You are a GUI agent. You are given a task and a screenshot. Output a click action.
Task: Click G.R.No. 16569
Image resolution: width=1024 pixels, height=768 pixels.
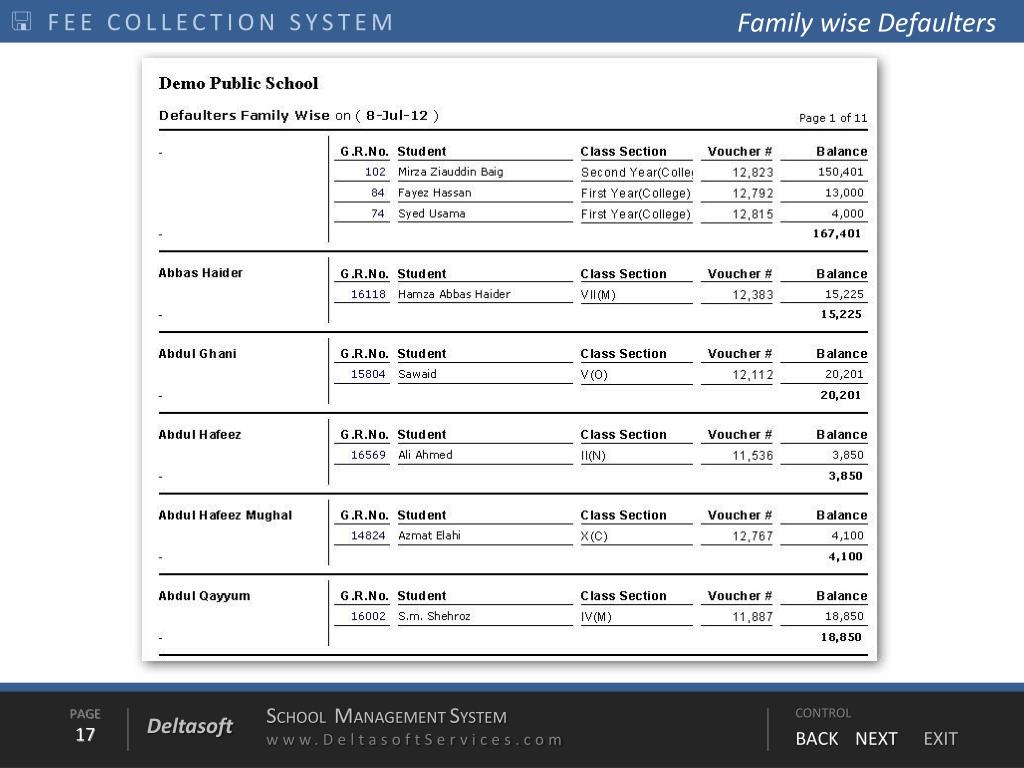pyautogui.click(x=368, y=455)
